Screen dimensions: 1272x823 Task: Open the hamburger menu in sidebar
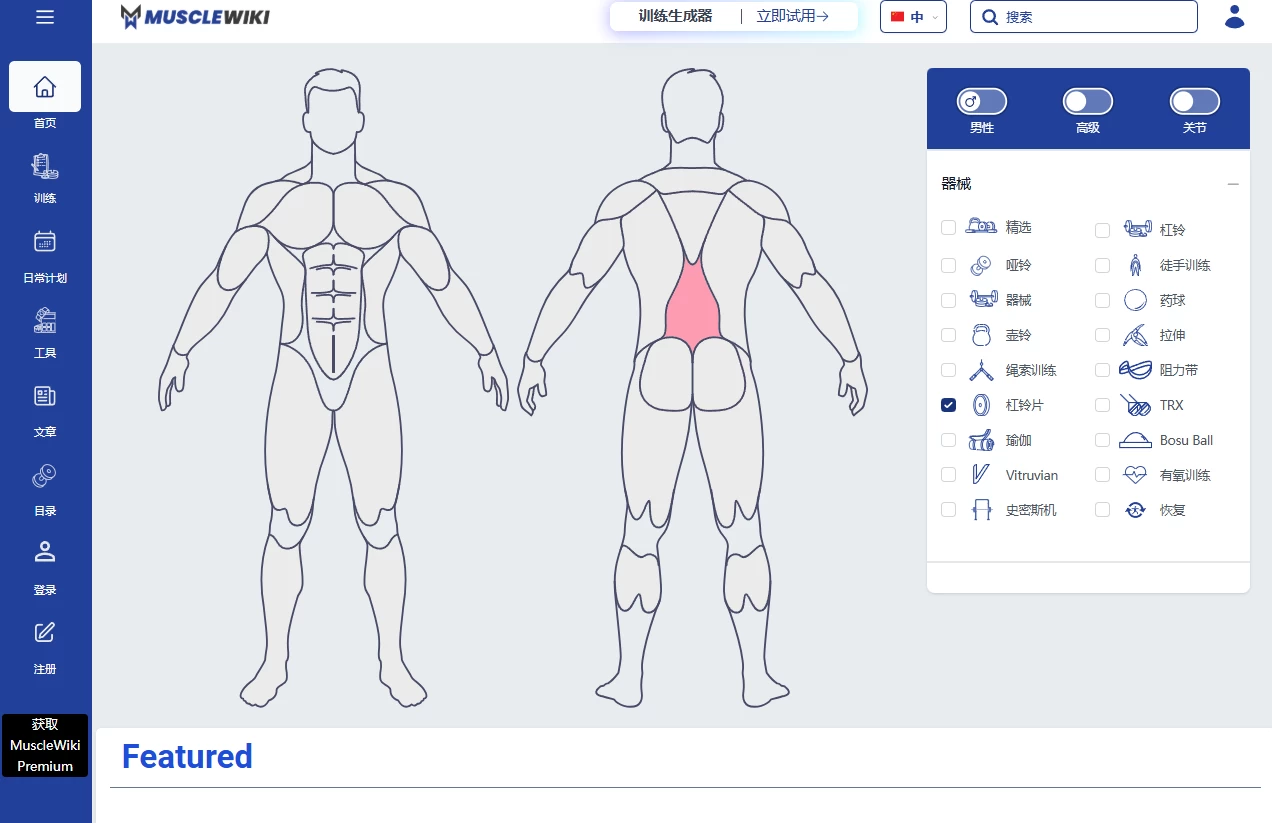(45, 17)
